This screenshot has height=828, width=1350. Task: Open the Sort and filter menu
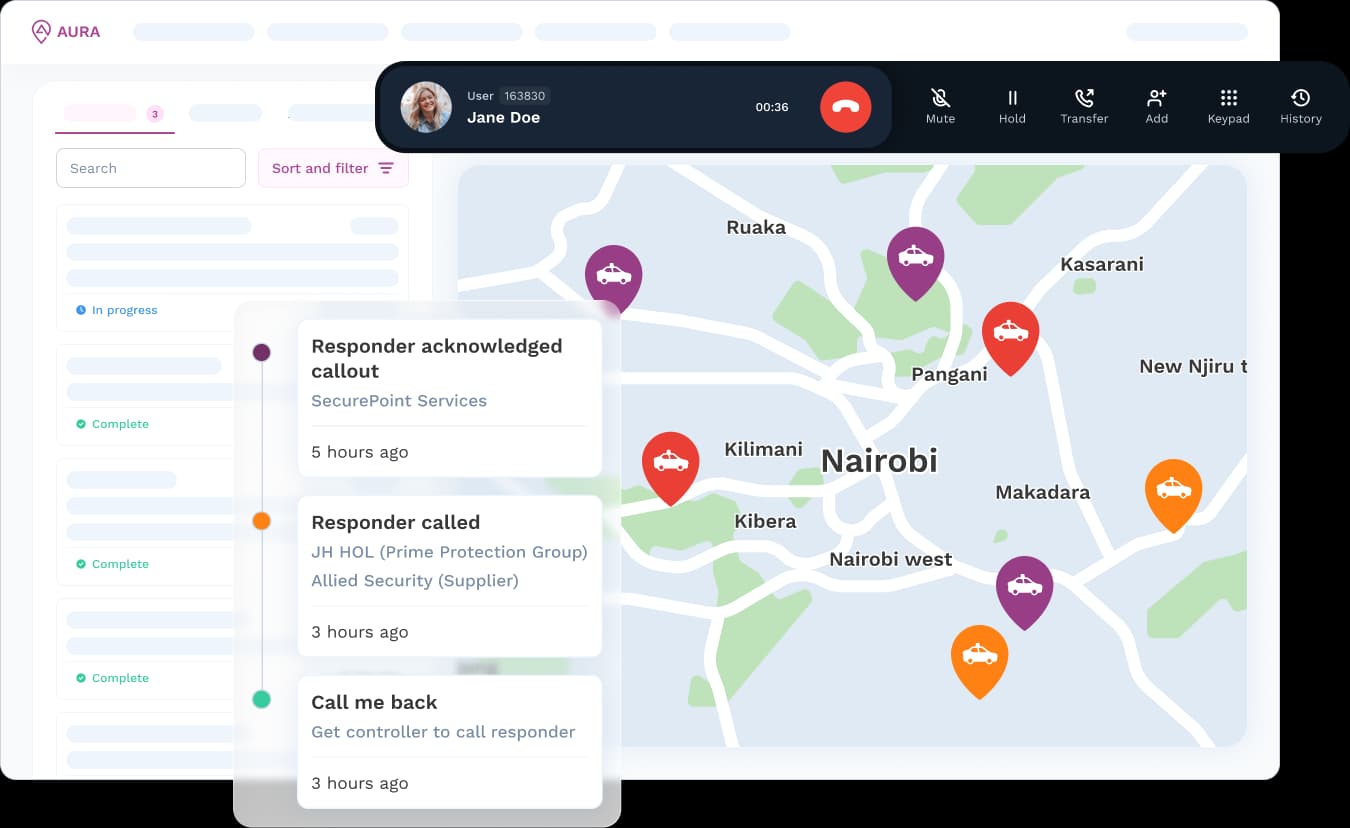[x=333, y=168]
